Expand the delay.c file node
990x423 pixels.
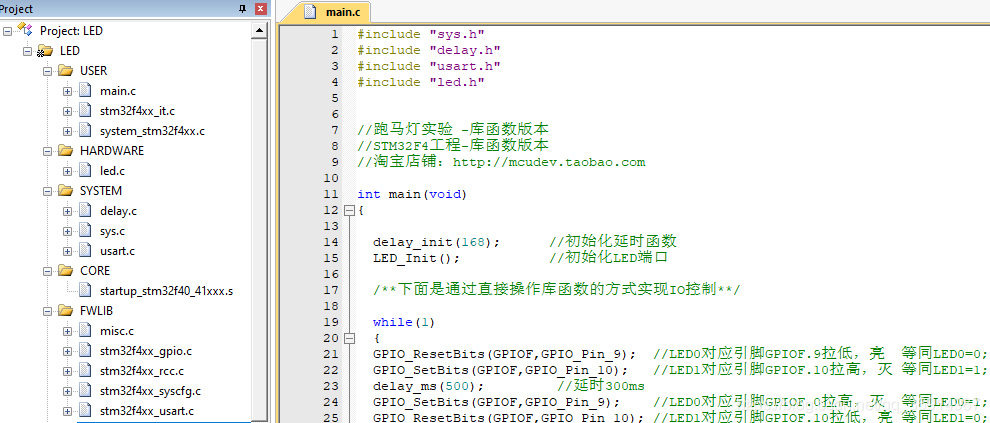68,211
